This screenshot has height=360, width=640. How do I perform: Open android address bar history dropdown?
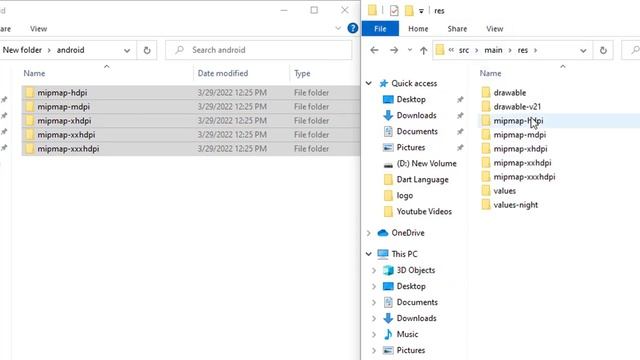[x=127, y=51]
